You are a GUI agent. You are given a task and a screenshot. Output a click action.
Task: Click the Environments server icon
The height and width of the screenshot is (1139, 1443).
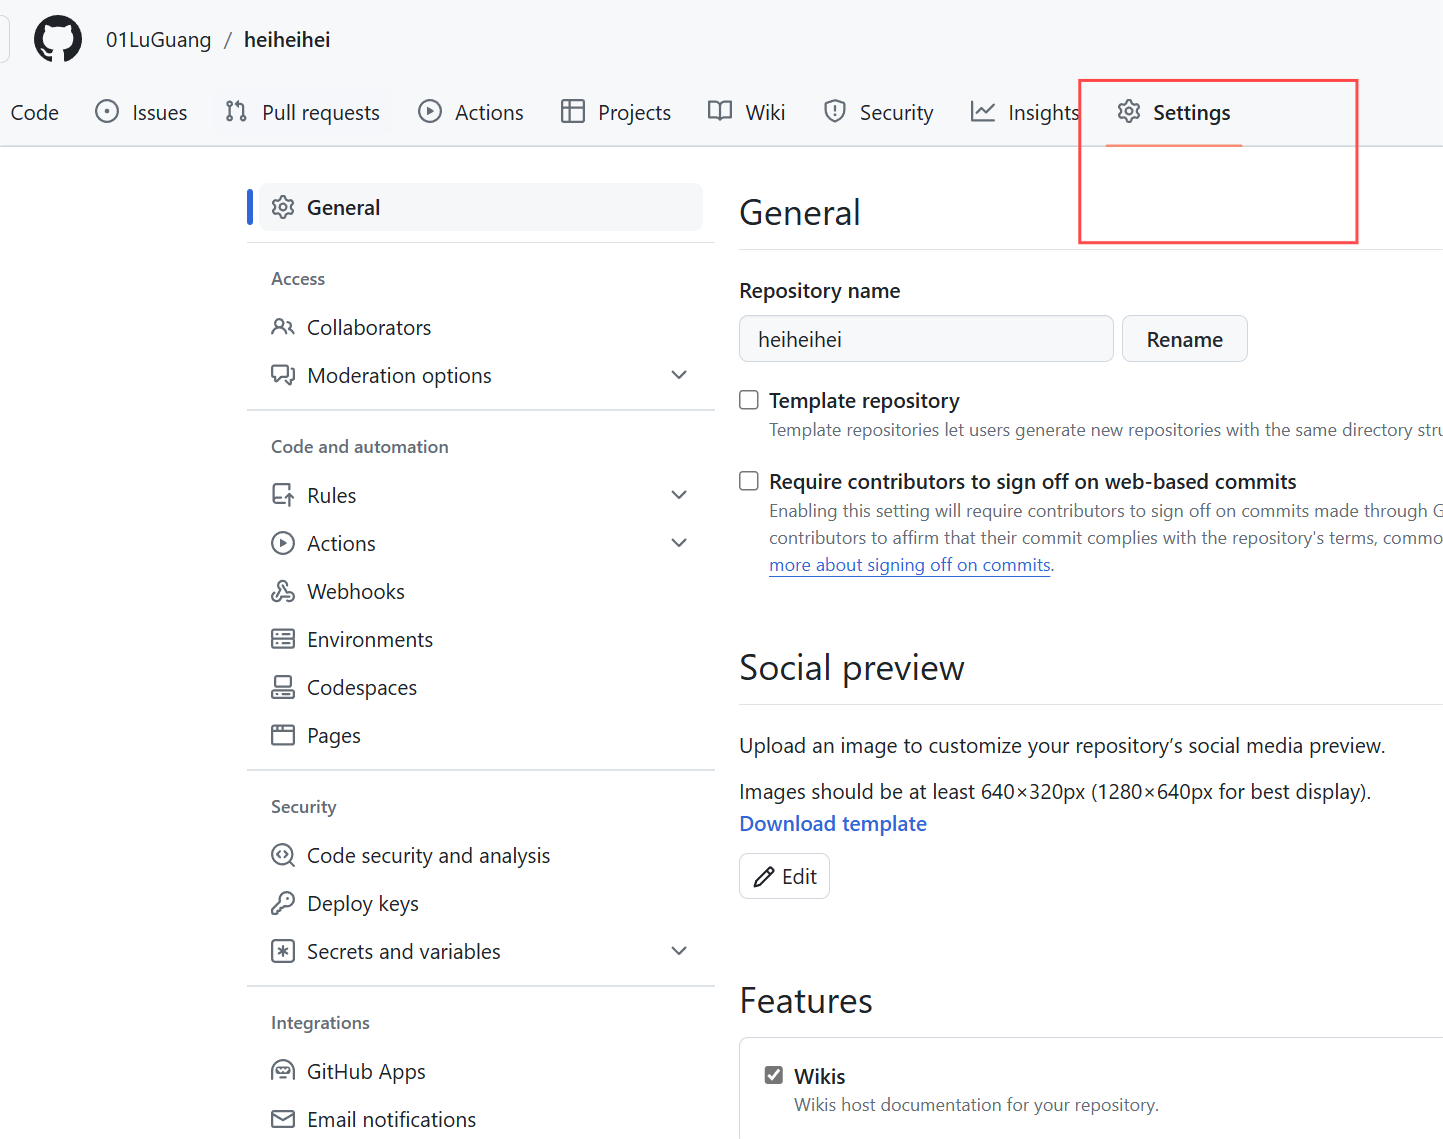pyautogui.click(x=283, y=639)
